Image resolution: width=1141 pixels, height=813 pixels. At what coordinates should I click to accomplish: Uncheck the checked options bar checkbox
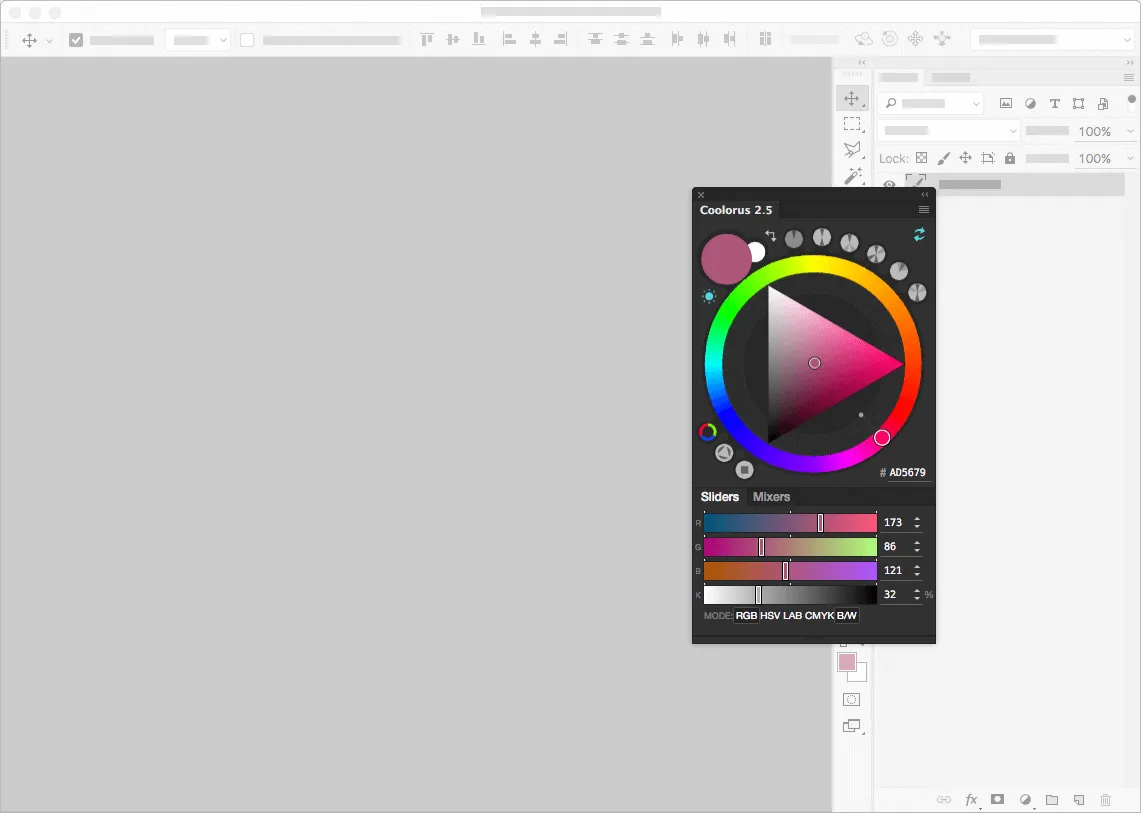(76, 40)
